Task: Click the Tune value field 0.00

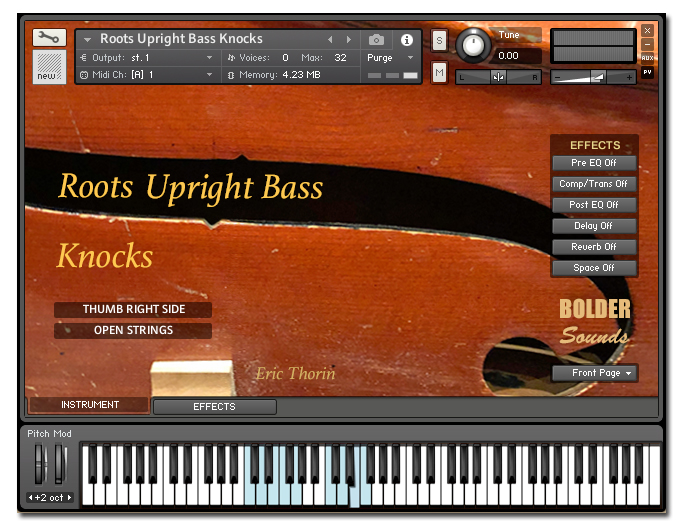Action: coord(518,56)
